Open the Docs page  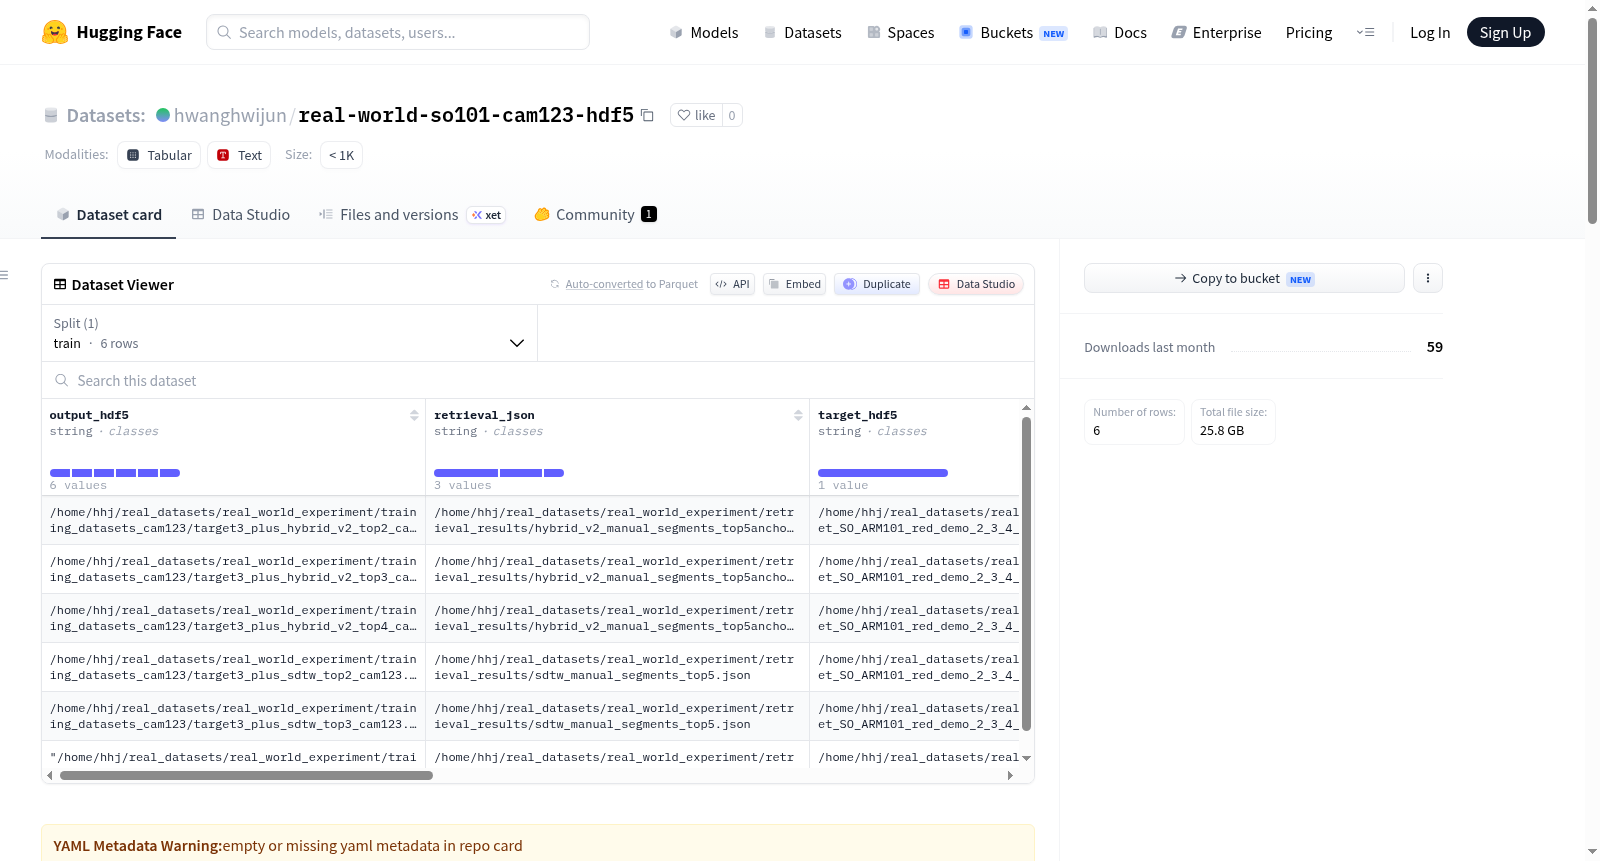[1120, 32]
